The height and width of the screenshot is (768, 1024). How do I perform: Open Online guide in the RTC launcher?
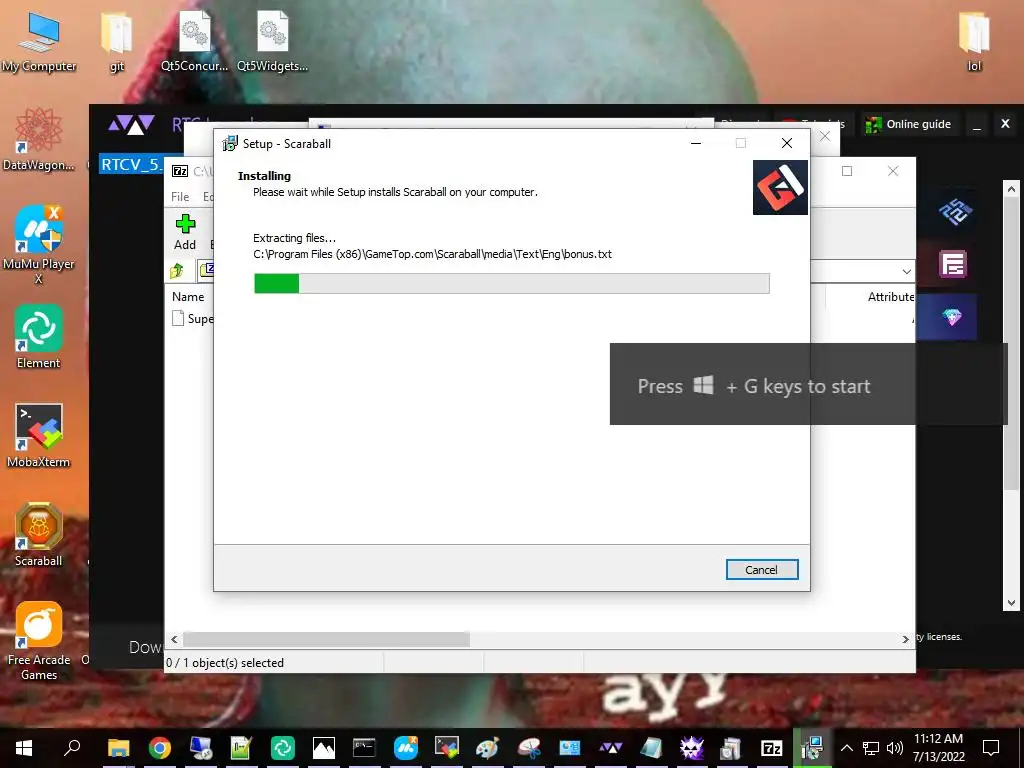point(908,124)
